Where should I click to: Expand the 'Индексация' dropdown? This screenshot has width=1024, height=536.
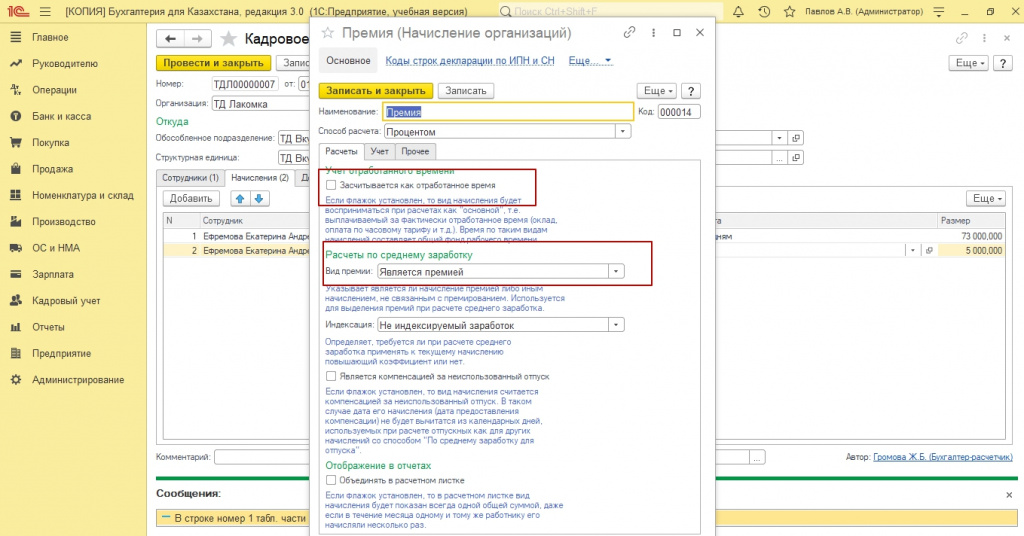click(x=617, y=324)
